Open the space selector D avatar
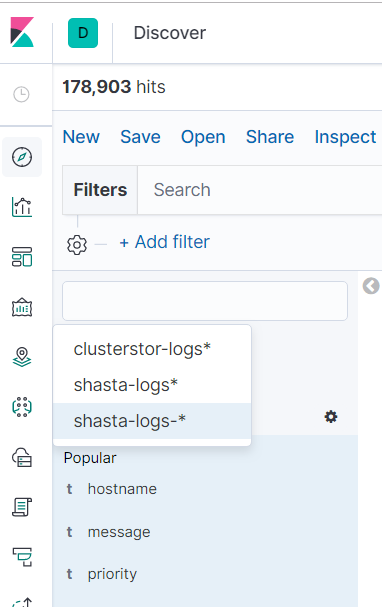382x607 pixels. (83, 33)
